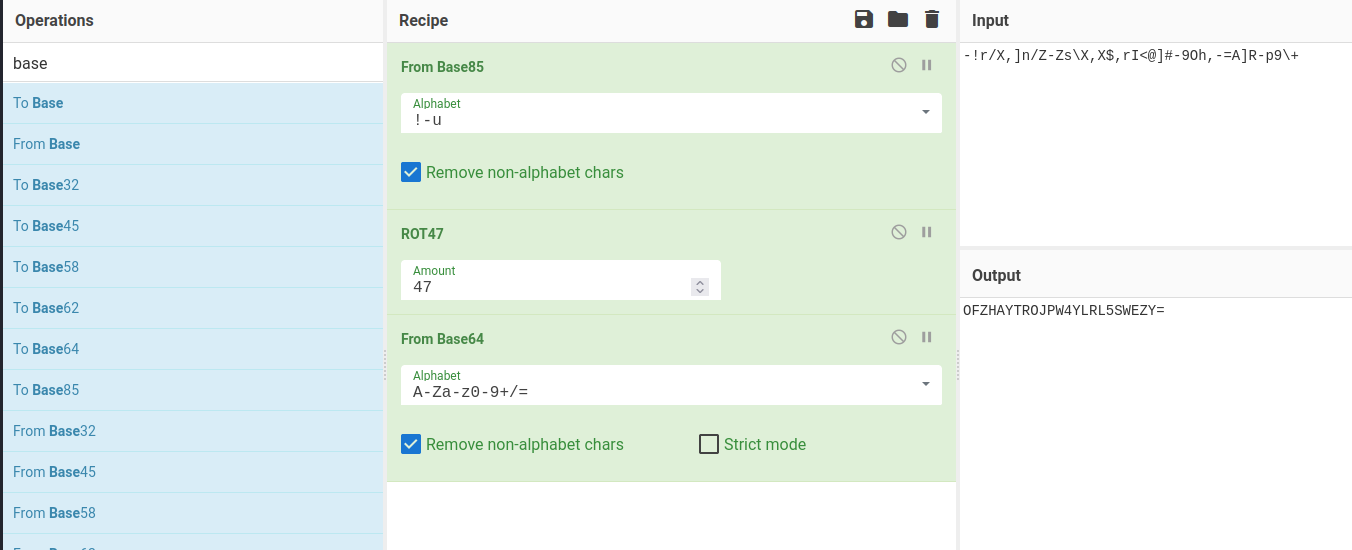Open the Base64 Alphabet dropdown
This screenshot has height=550, width=1352.
click(925, 384)
